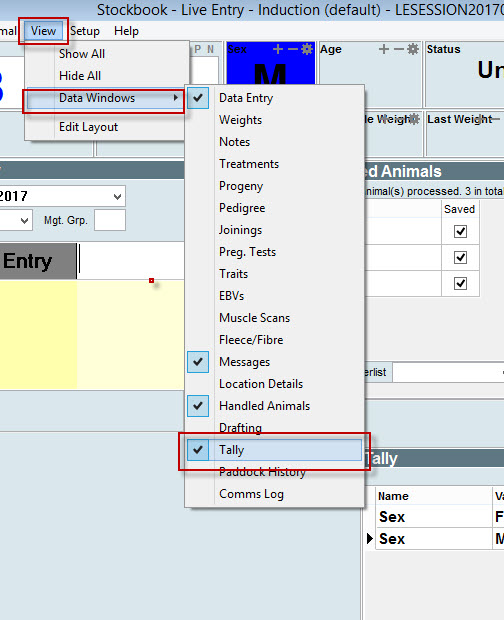The width and height of the screenshot is (504, 620).
Task: Click the plus icon in Age panel
Action: pos(383,49)
